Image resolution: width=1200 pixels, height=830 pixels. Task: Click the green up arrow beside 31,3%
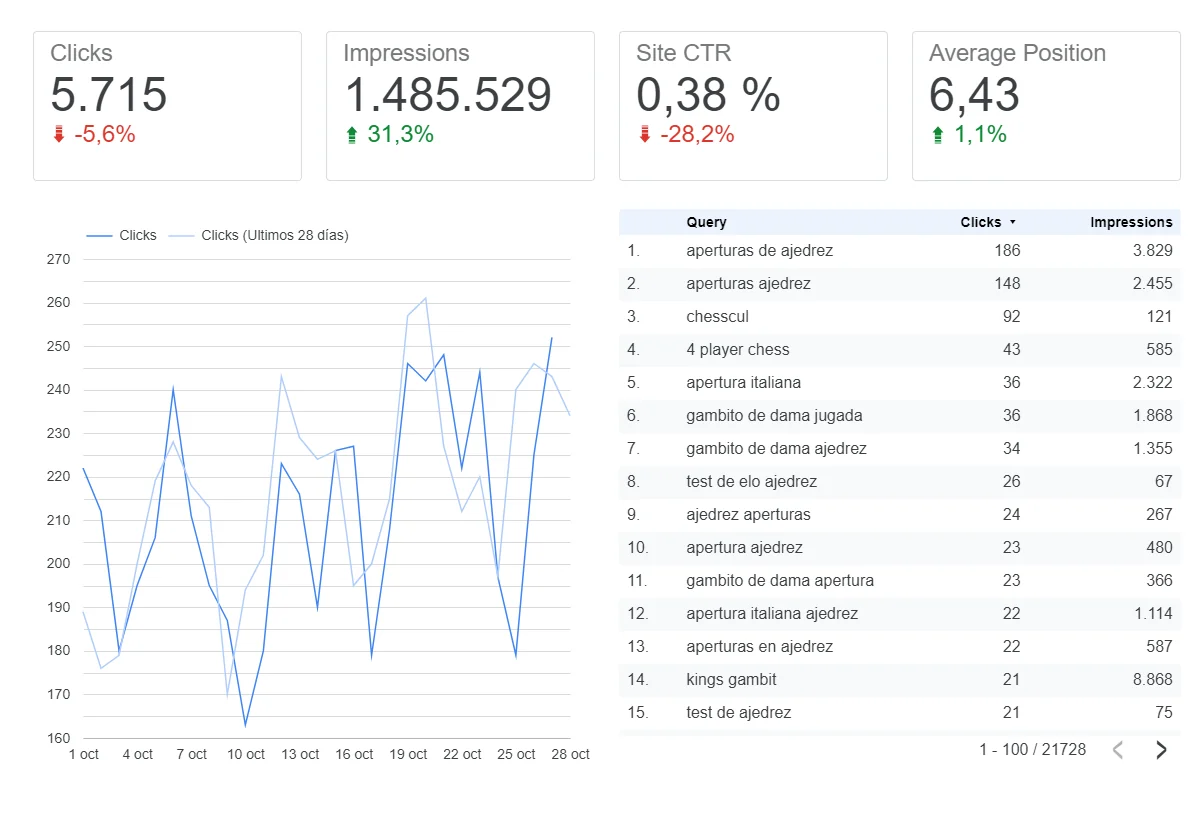pyautogui.click(x=351, y=135)
